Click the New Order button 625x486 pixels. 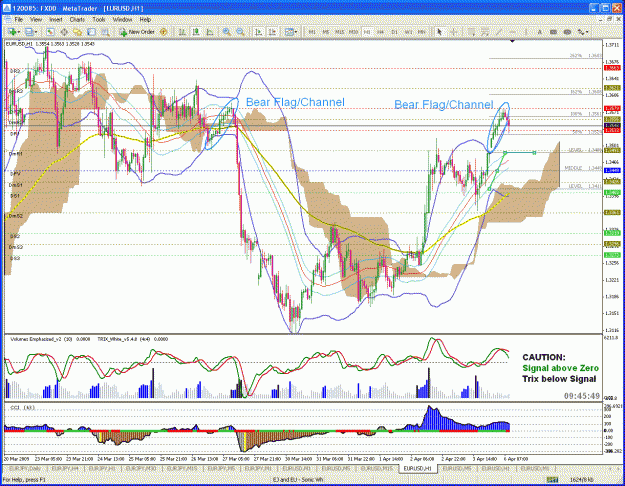click(x=137, y=32)
